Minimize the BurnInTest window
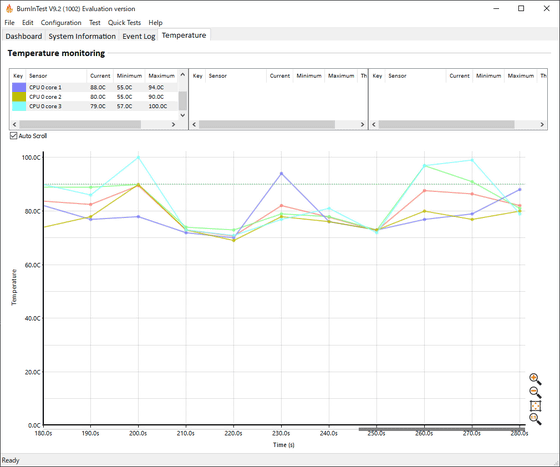This screenshot has height=467, width=560. coord(496,9)
